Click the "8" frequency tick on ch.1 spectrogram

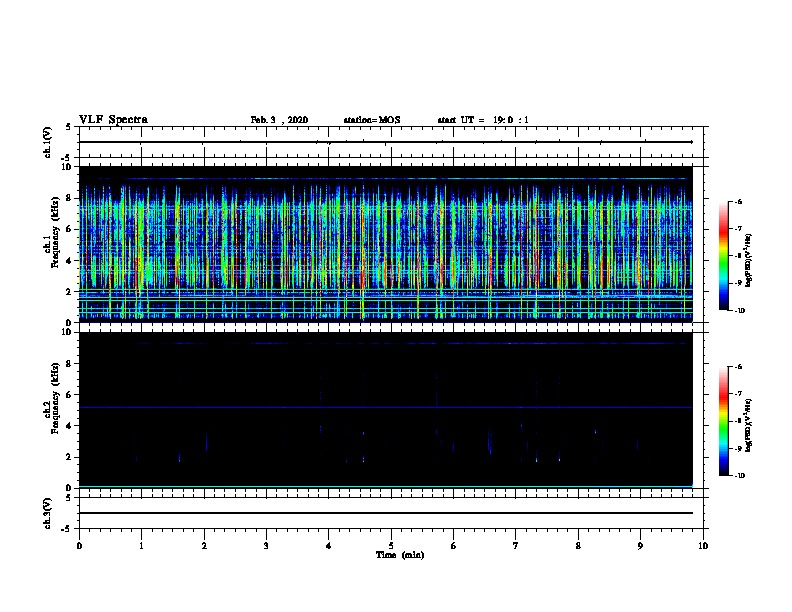pyautogui.click(x=70, y=198)
